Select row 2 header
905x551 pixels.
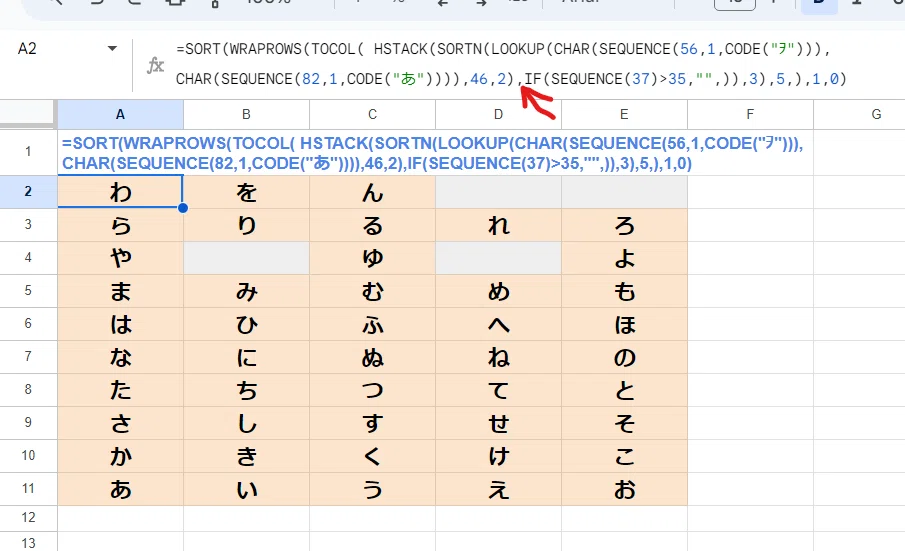[x=28, y=192]
